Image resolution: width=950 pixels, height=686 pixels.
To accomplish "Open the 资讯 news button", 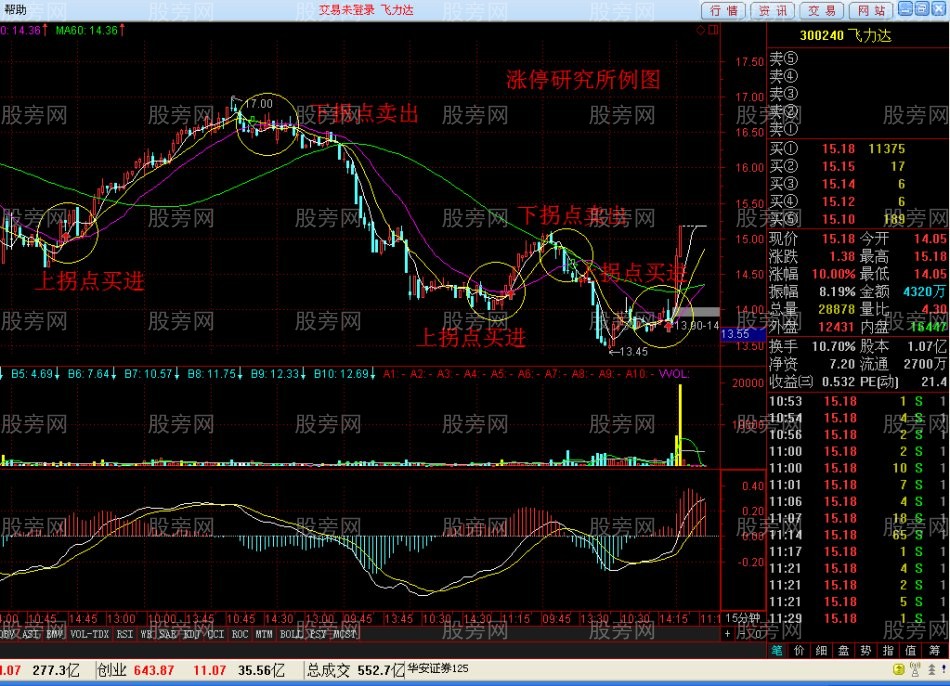I will [x=773, y=10].
